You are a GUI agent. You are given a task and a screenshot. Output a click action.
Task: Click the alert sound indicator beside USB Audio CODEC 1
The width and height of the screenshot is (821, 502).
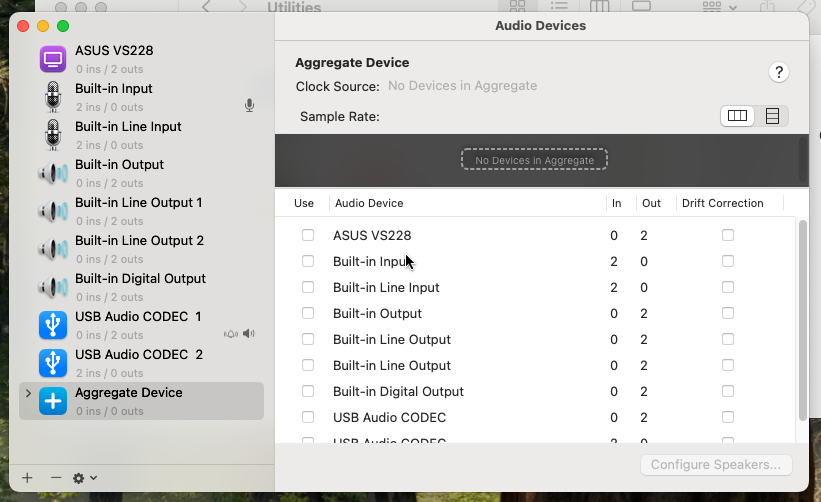(x=231, y=334)
